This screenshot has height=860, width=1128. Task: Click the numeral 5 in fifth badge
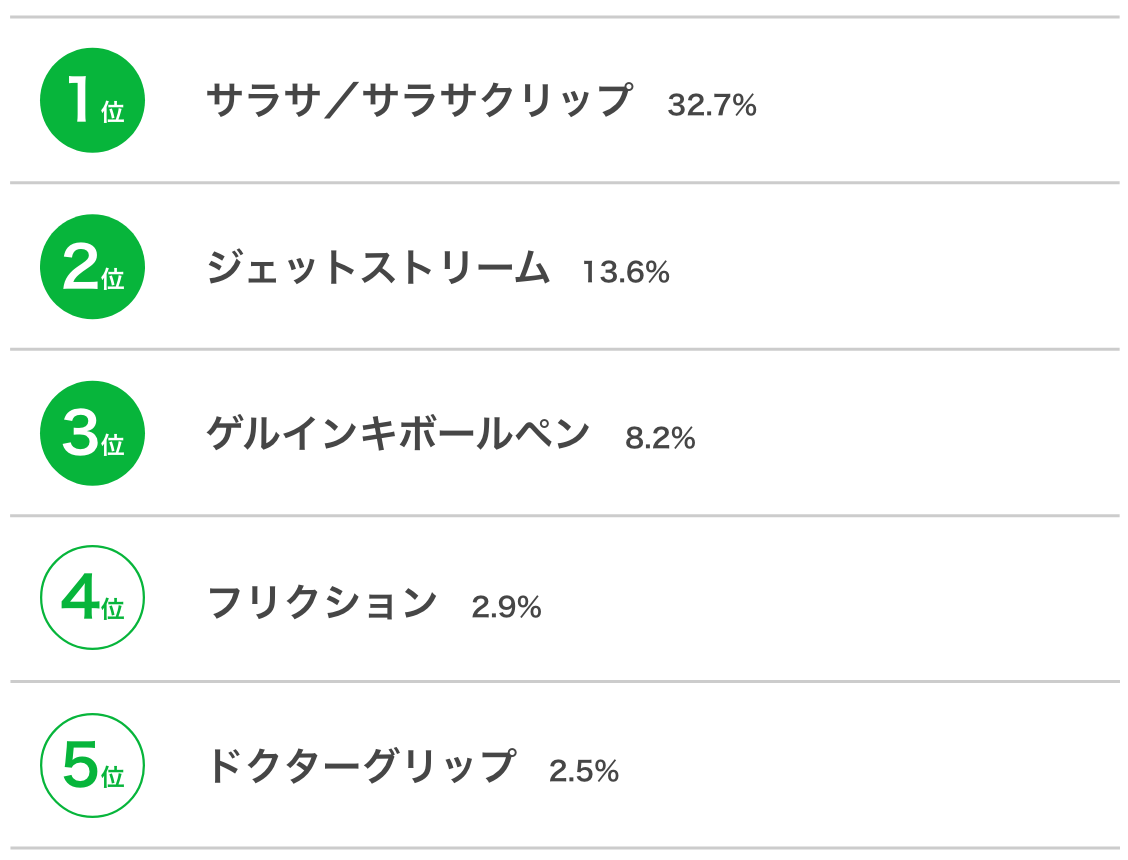tap(80, 764)
